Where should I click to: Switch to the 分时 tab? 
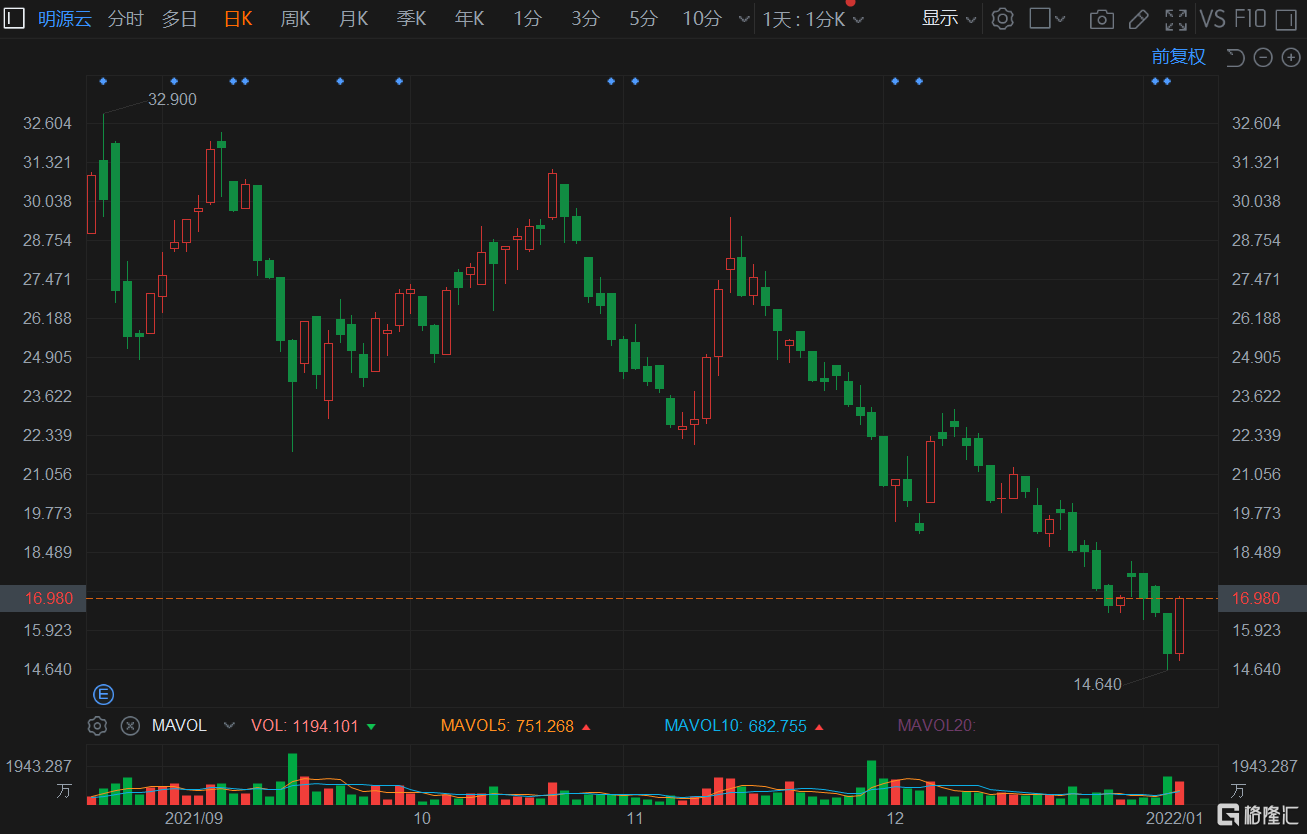(125, 19)
